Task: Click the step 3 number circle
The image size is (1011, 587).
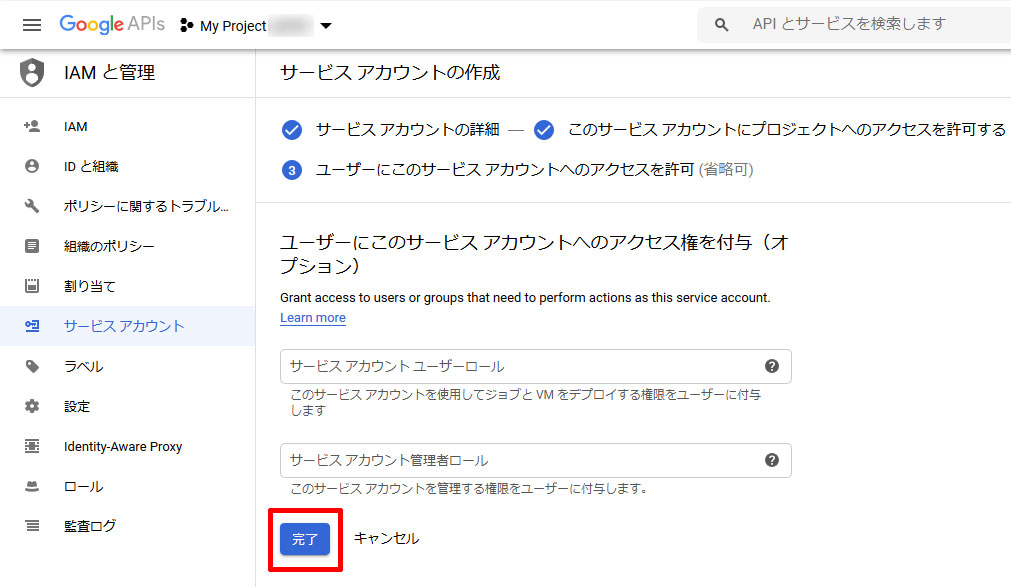Action: click(x=292, y=170)
